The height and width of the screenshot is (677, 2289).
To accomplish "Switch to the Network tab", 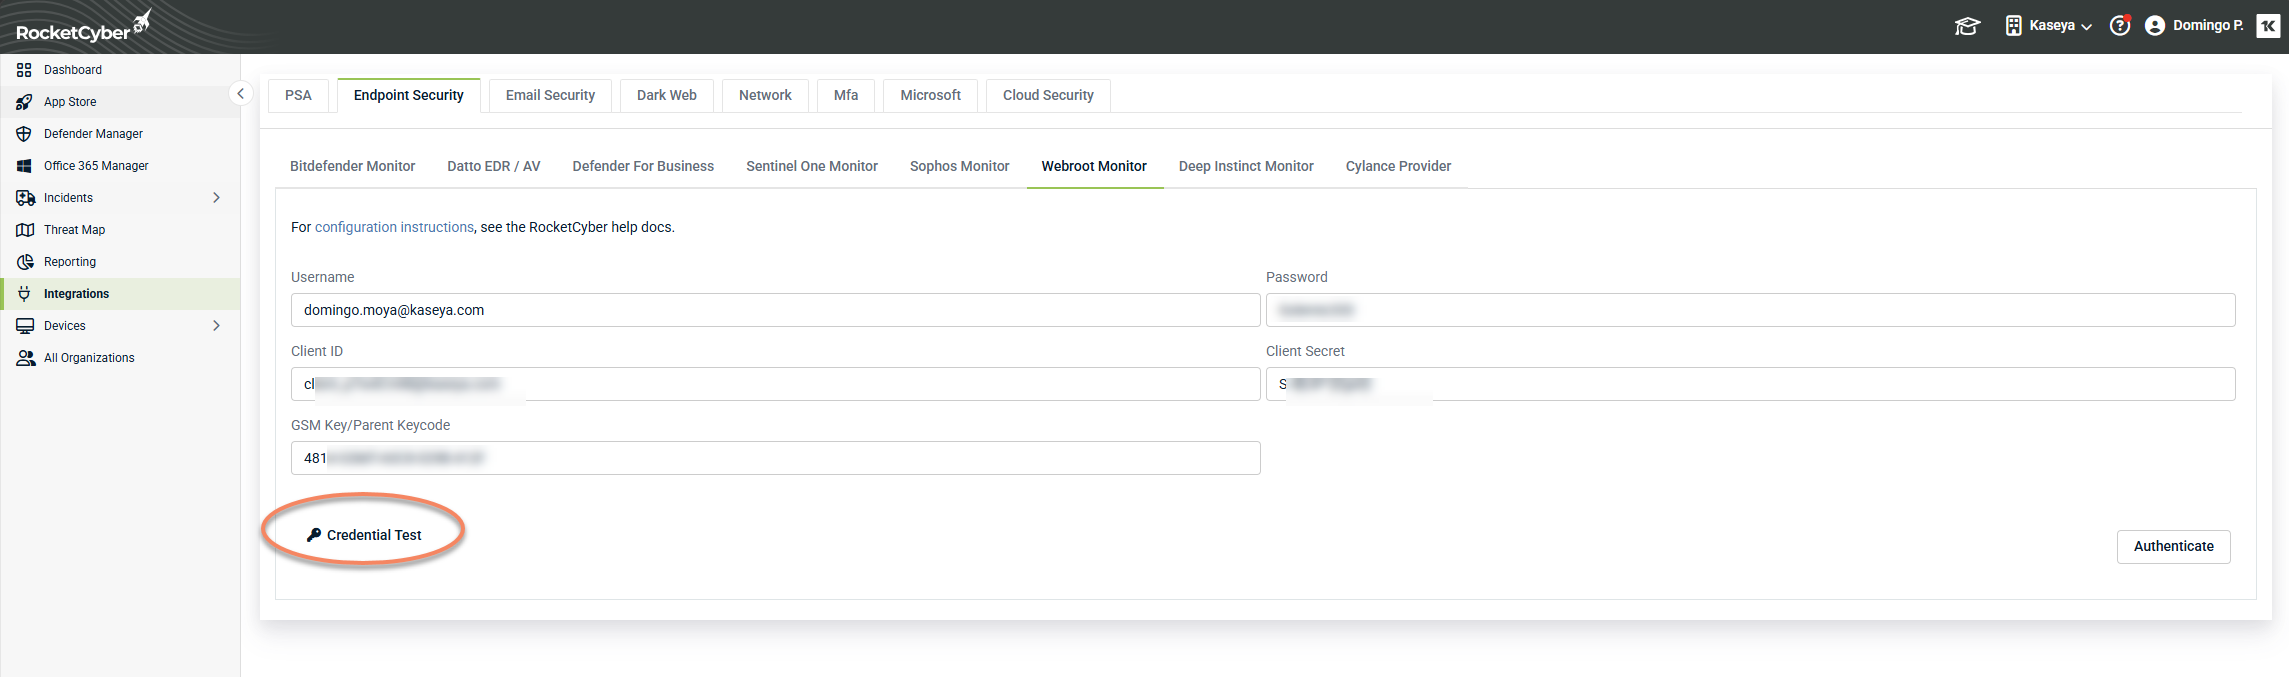I will (765, 95).
